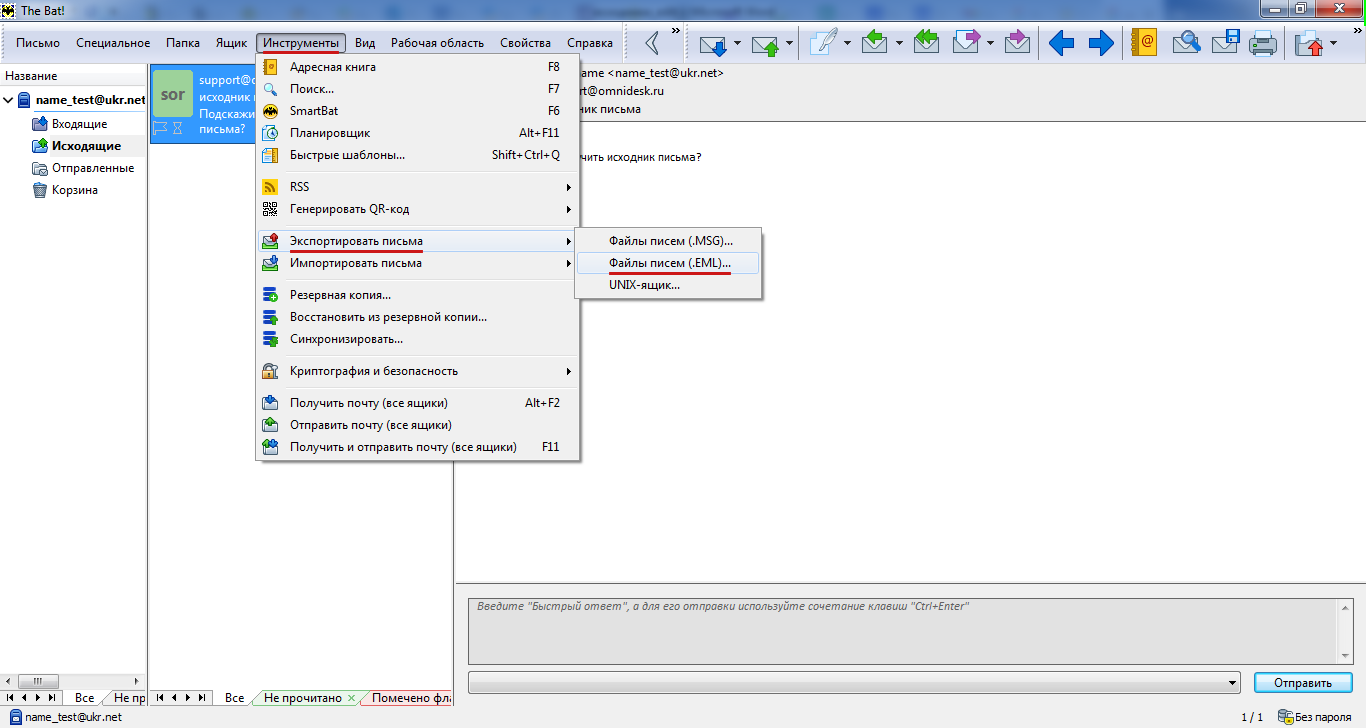Screen dimensions: 1366x728
Task: Choose UNIX-ящик... export option
Action: coord(668,285)
